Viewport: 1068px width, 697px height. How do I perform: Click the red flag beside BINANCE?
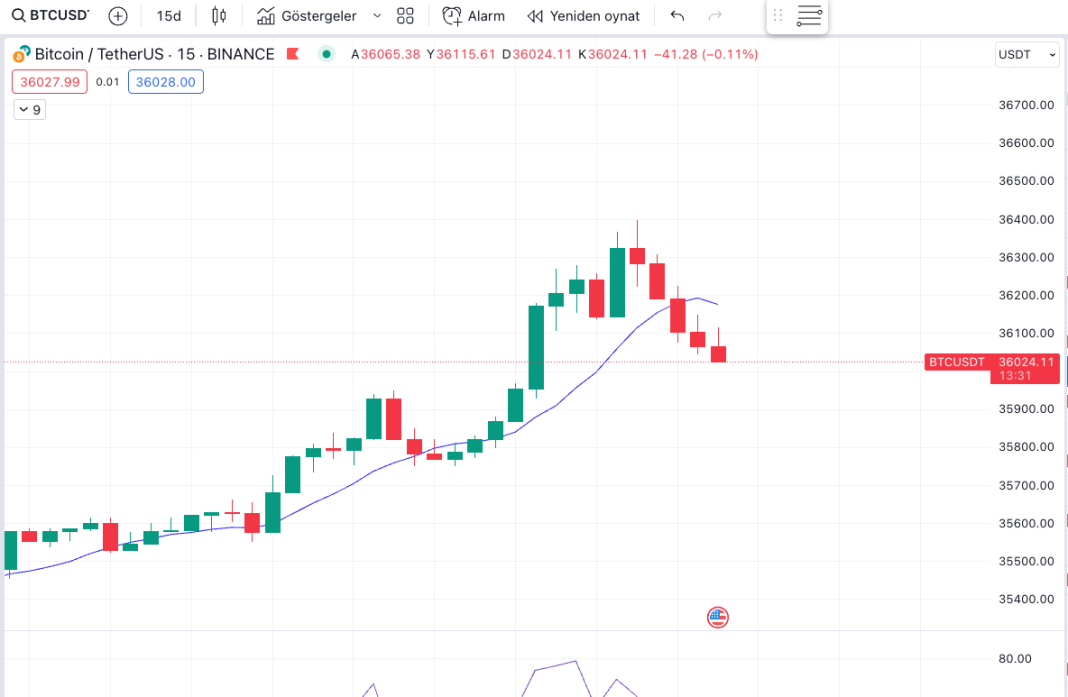tap(293, 54)
